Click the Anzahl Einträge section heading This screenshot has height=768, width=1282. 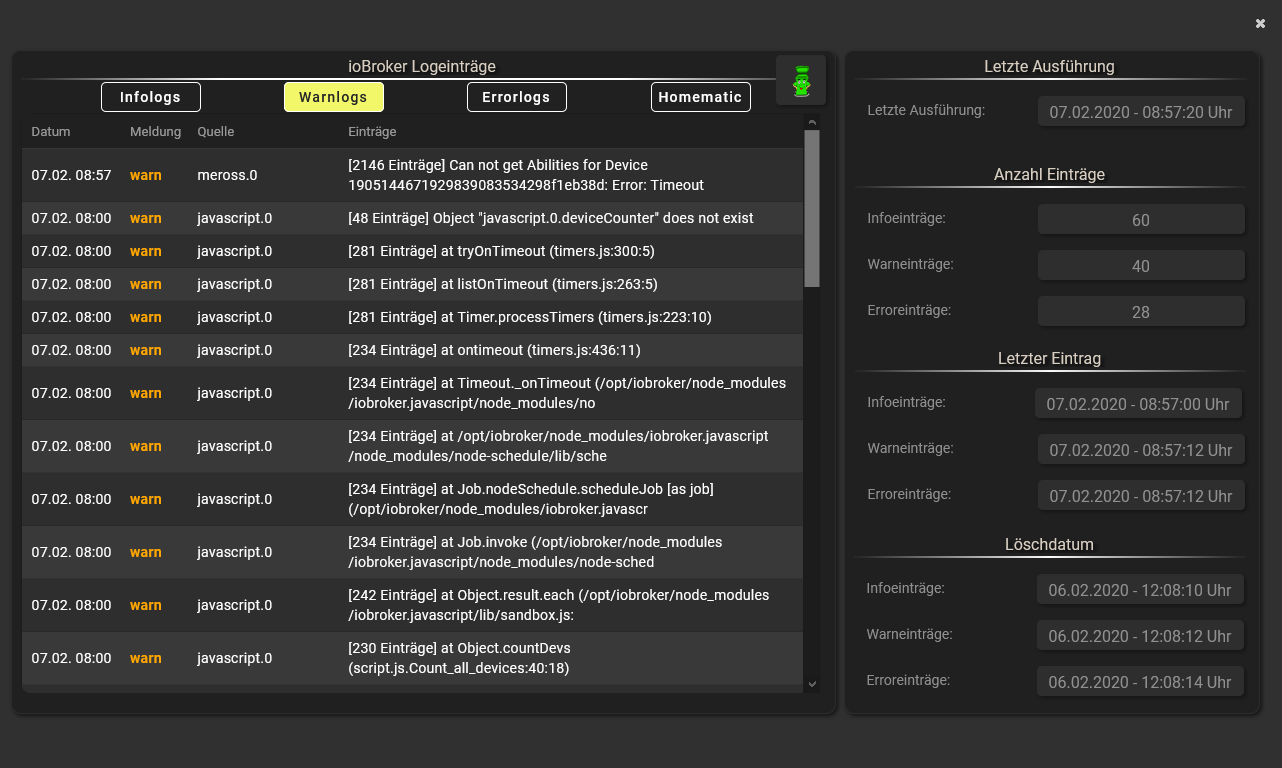1049,175
